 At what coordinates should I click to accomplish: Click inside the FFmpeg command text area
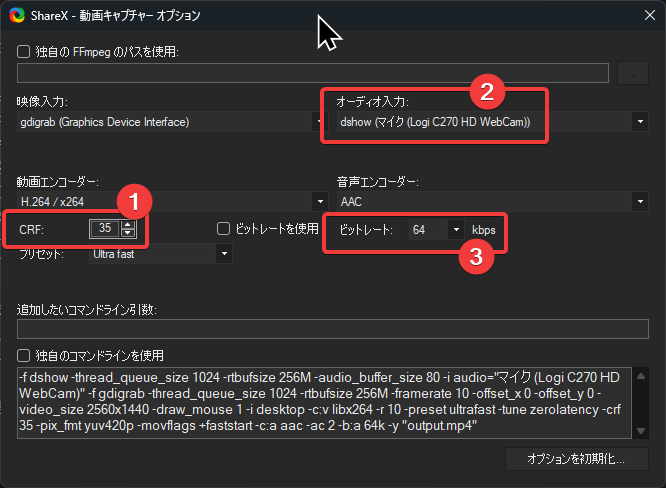point(320,402)
